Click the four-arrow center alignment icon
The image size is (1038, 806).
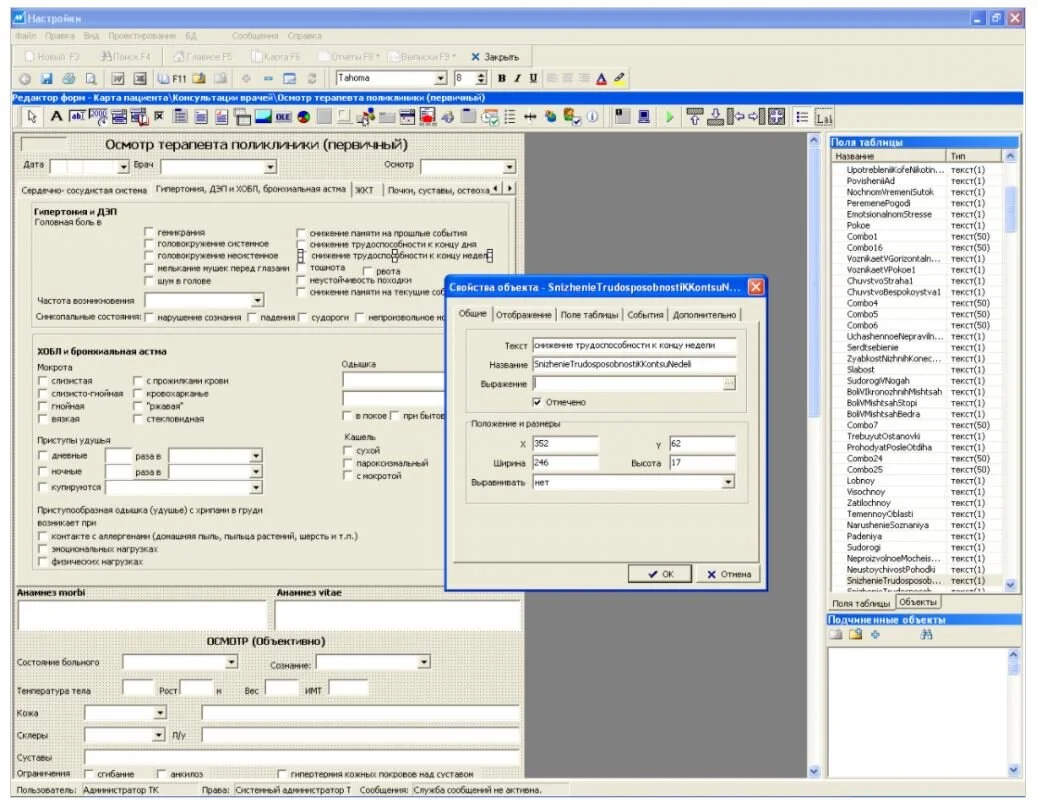point(777,117)
